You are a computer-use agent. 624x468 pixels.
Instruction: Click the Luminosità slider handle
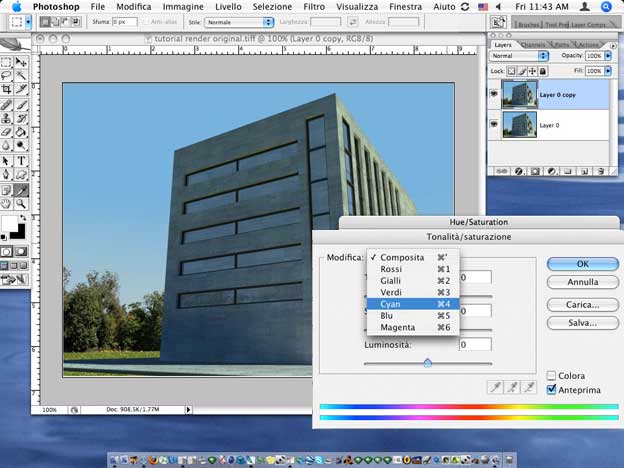click(427, 363)
